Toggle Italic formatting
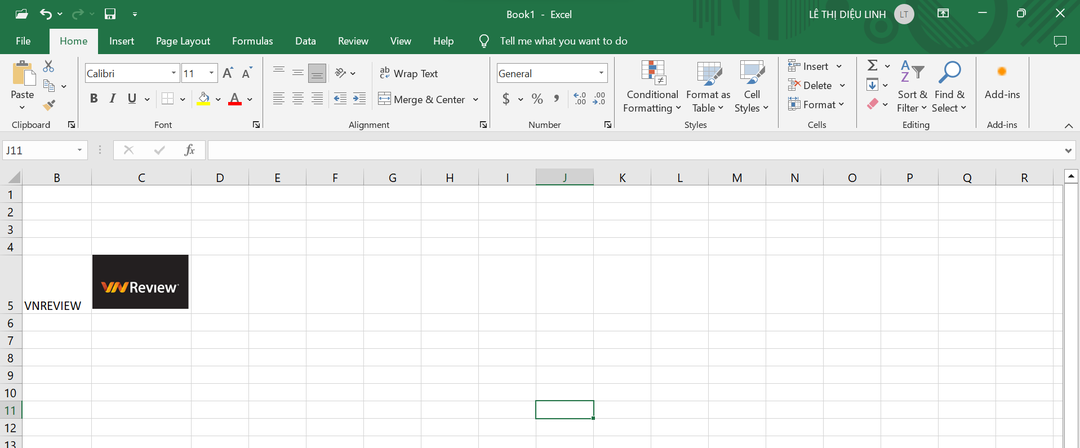Screen dimensions: 1080x448 tap(113, 99)
